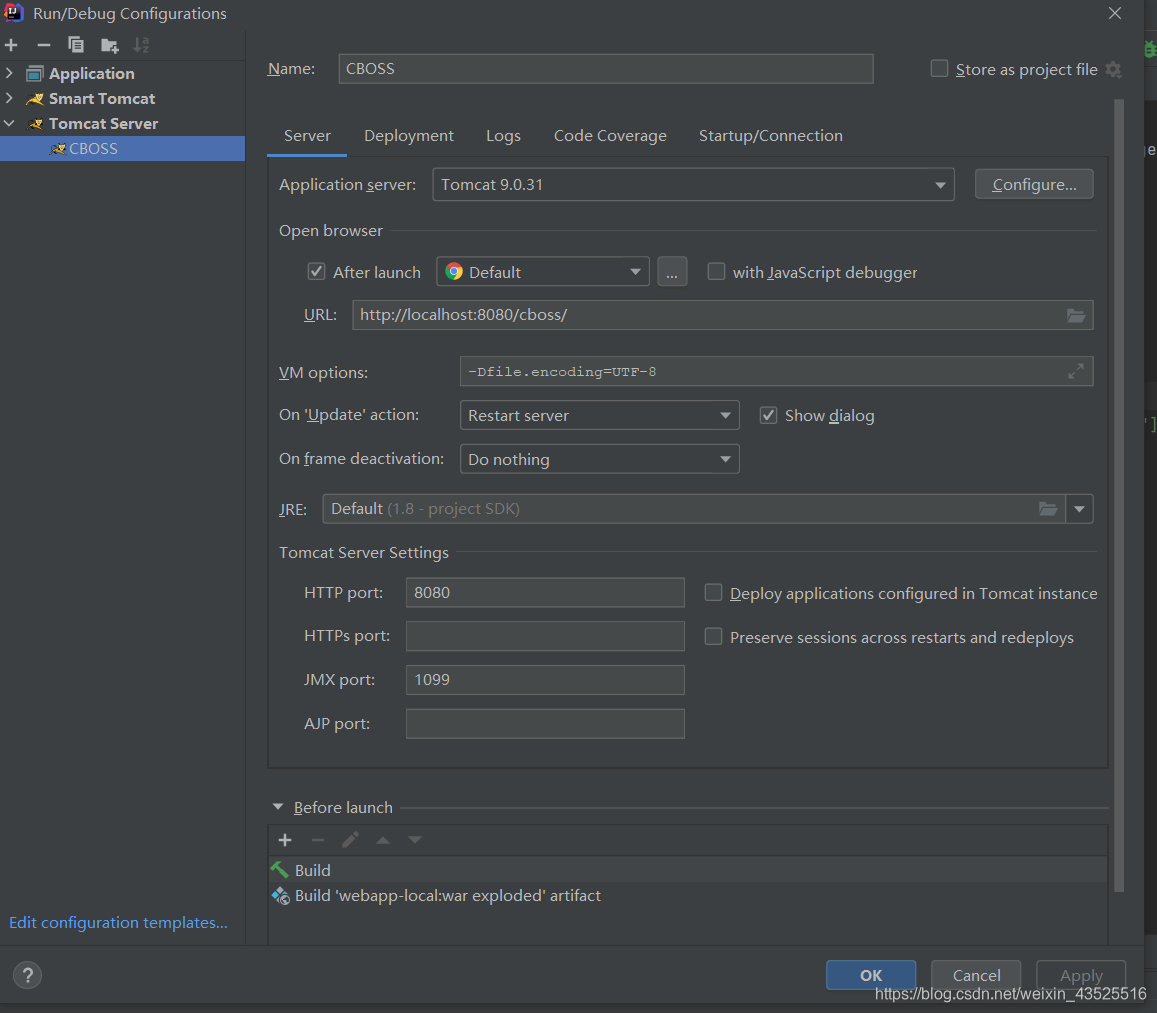Viewport: 1157px width, 1013px height.
Task: Click the Apply button
Action: (1081, 975)
